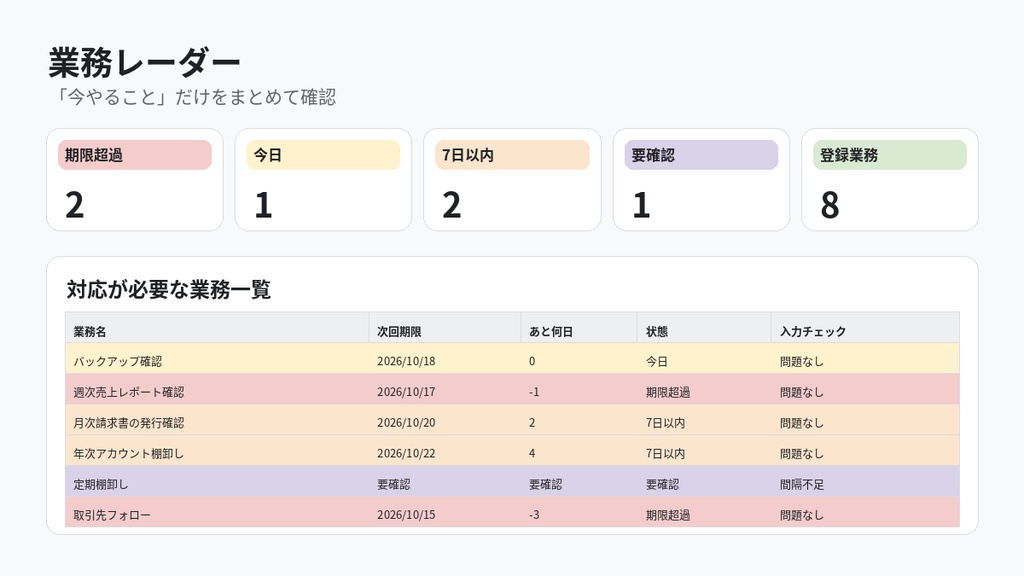The height and width of the screenshot is (576, 1024).
Task: Click the 業務レーダー page title
Action: tap(144, 62)
